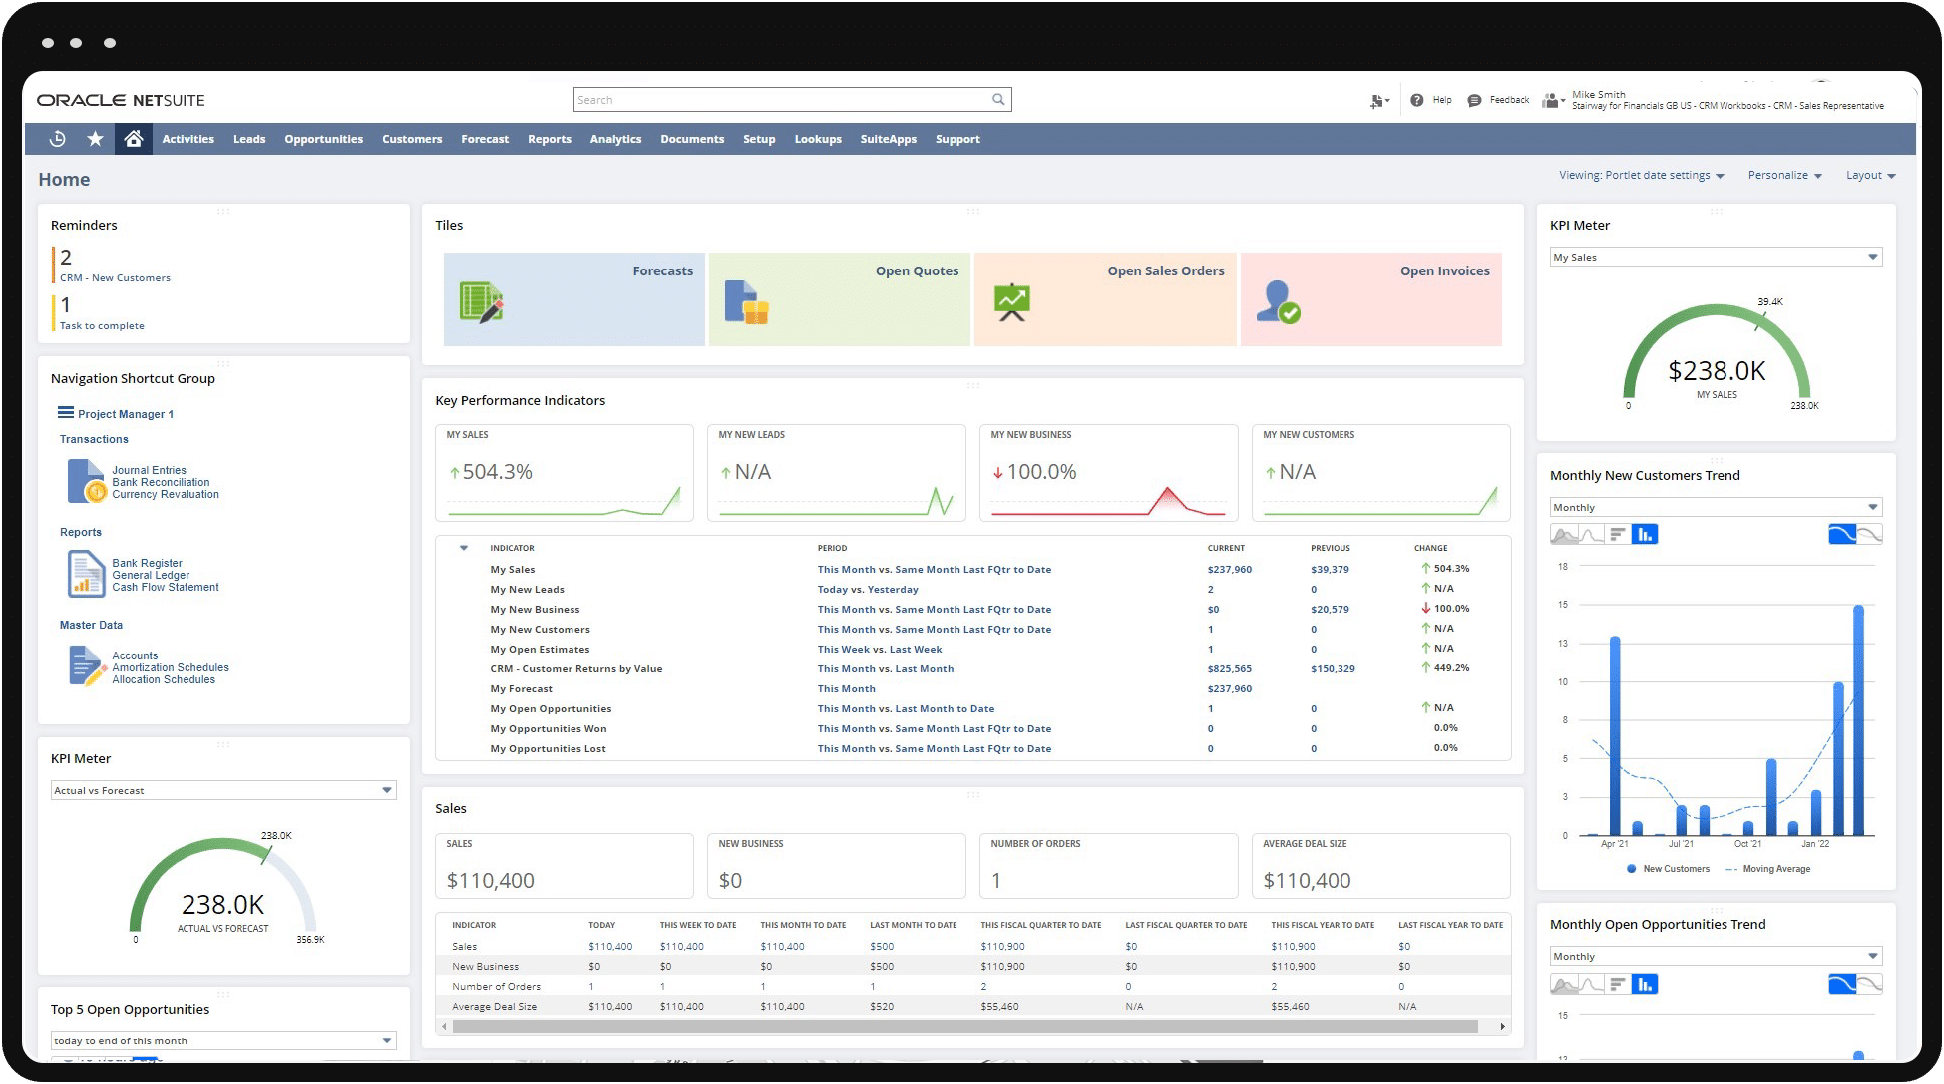
Task: Click the Help question mark icon
Action: pyautogui.click(x=1416, y=100)
